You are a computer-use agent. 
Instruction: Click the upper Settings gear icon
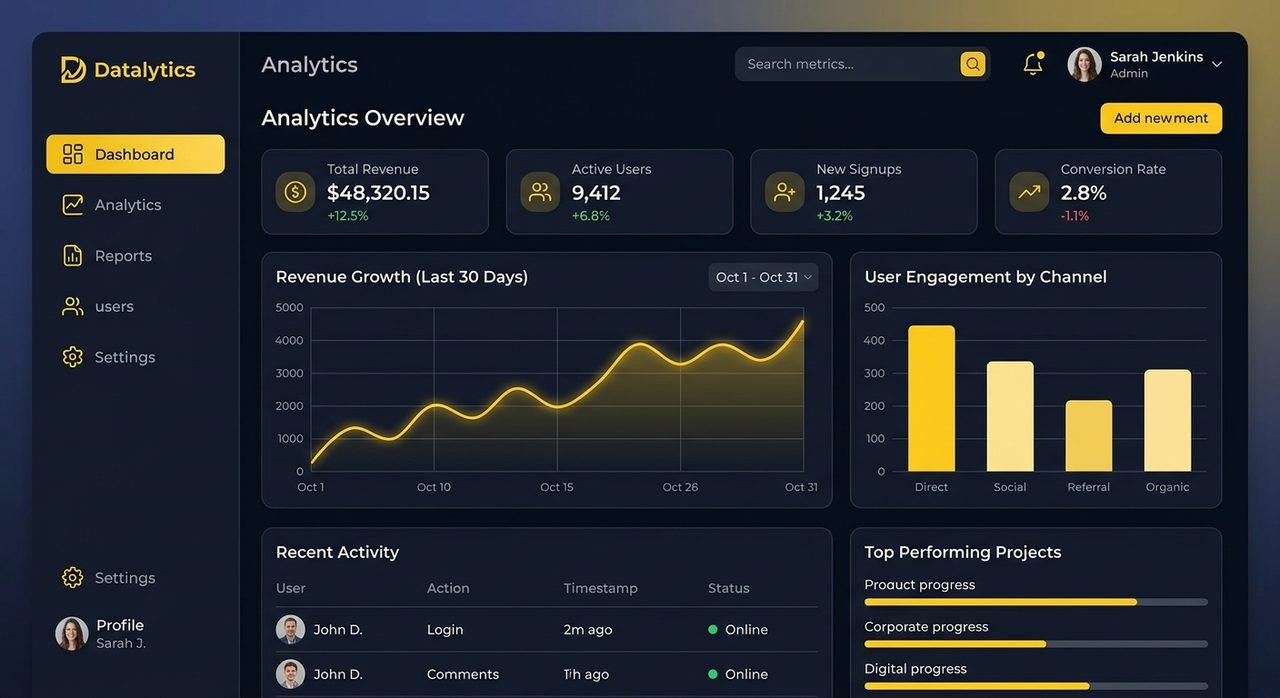click(x=73, y=357)
